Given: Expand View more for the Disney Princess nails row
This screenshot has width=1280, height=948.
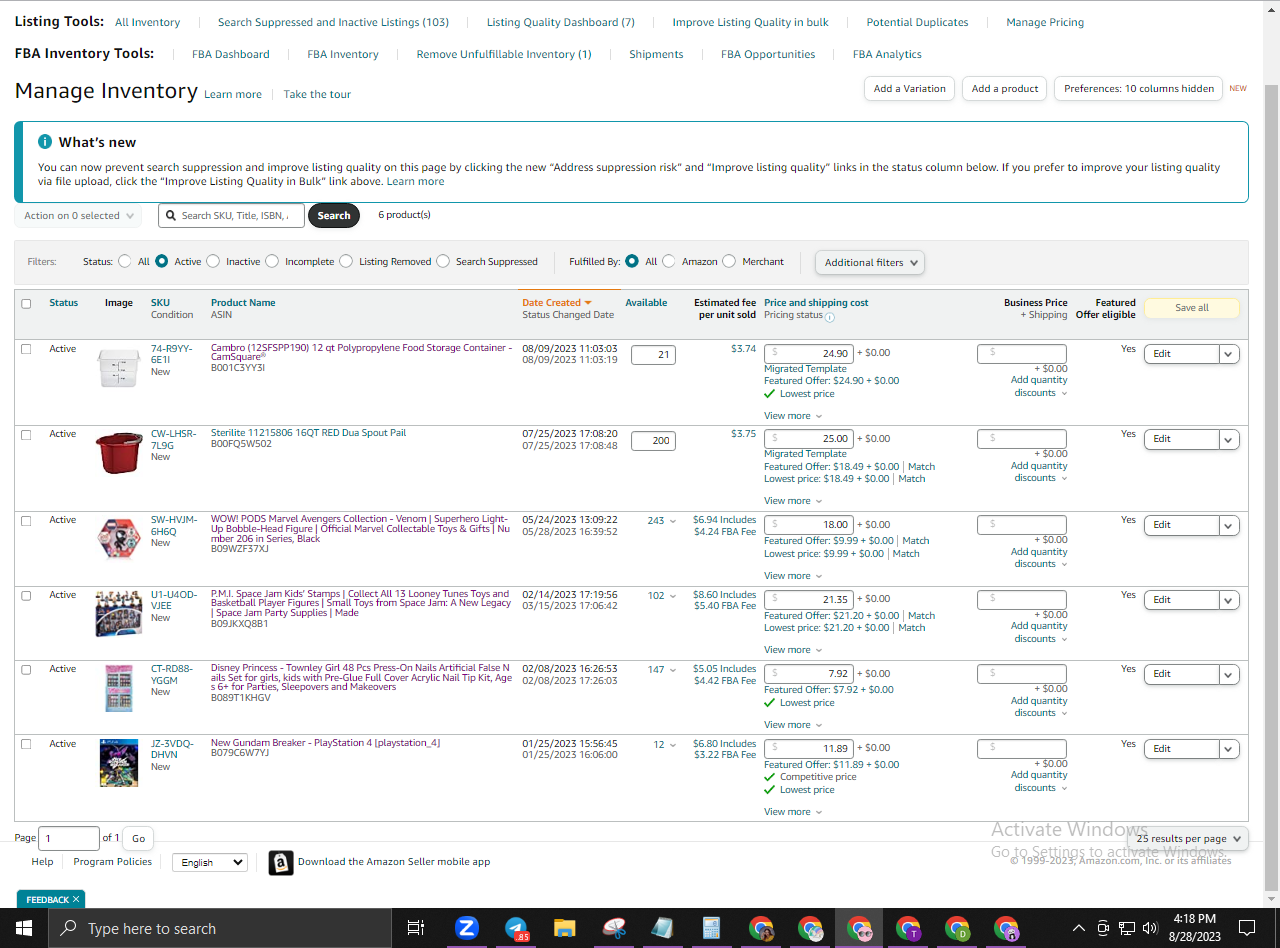Looking at the screenshot, I should [x=793, y=725].
